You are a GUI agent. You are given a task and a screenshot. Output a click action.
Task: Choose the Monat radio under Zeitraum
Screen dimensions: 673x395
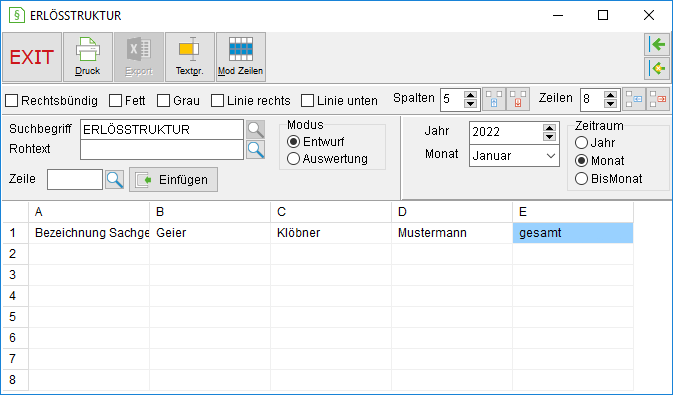pos(582,161)
